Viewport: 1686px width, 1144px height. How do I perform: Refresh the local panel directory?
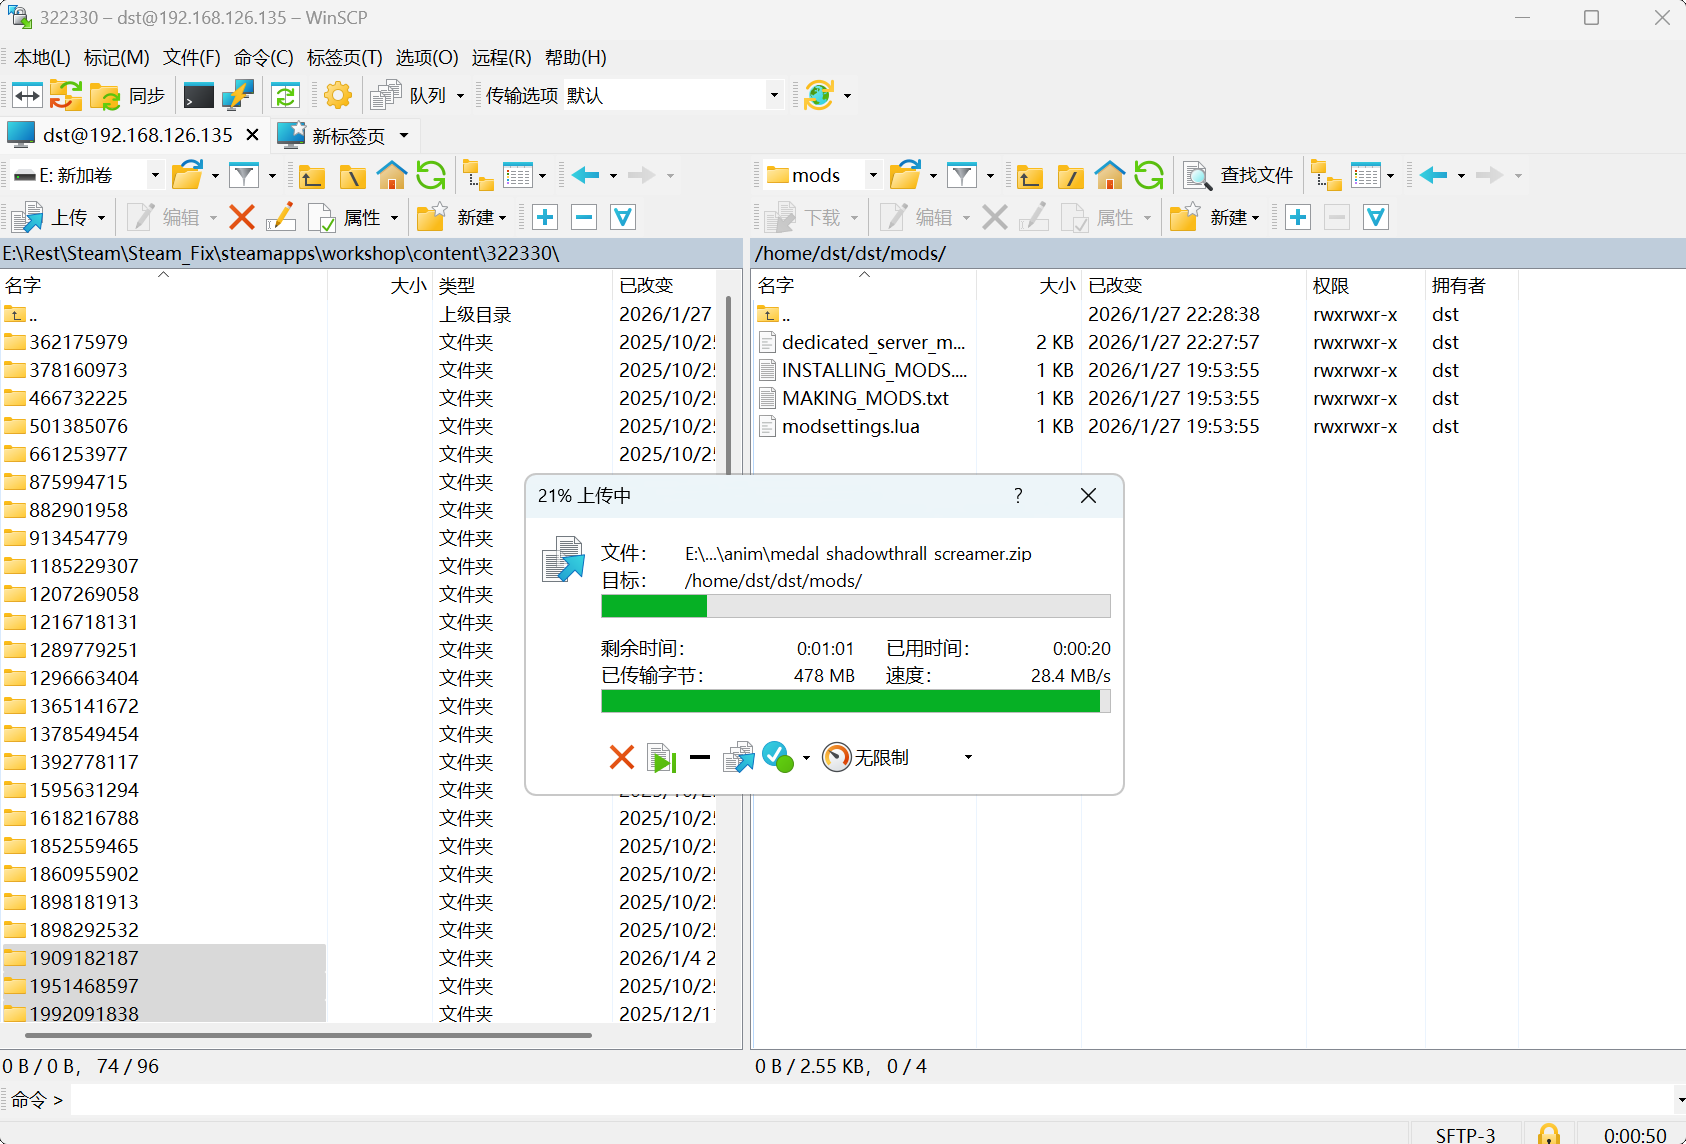pos(431,176)
